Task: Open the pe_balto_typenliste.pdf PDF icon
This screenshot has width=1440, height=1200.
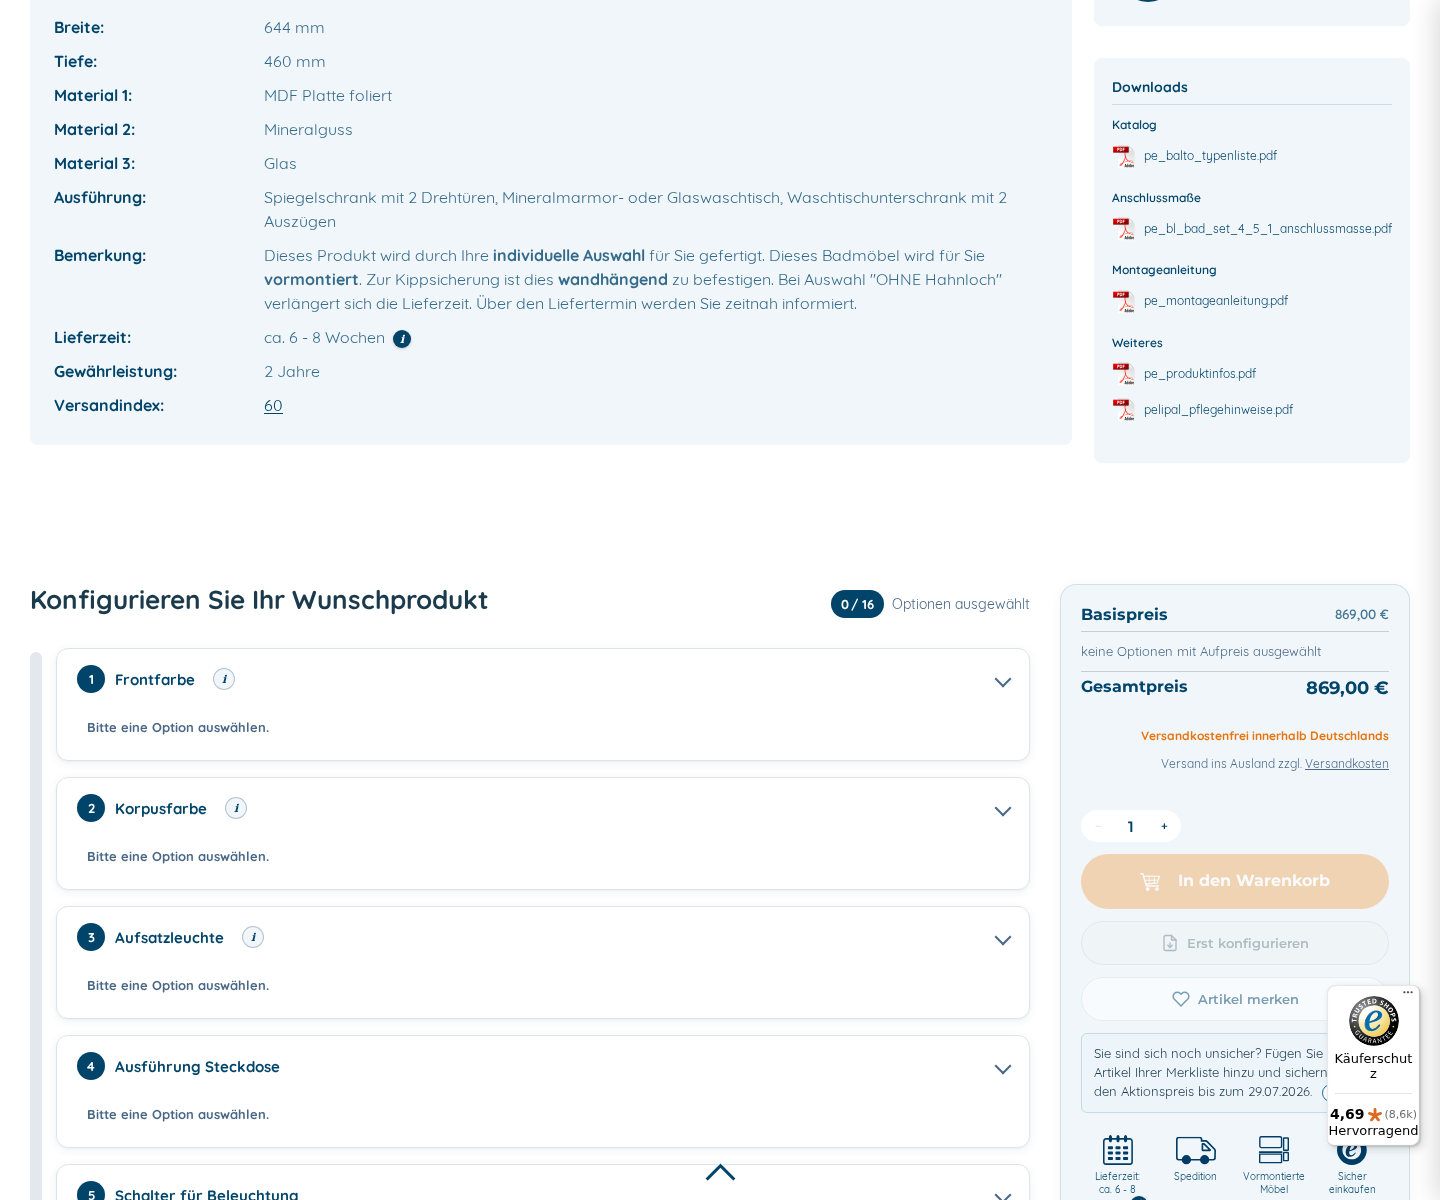Action: [1123, 157]
